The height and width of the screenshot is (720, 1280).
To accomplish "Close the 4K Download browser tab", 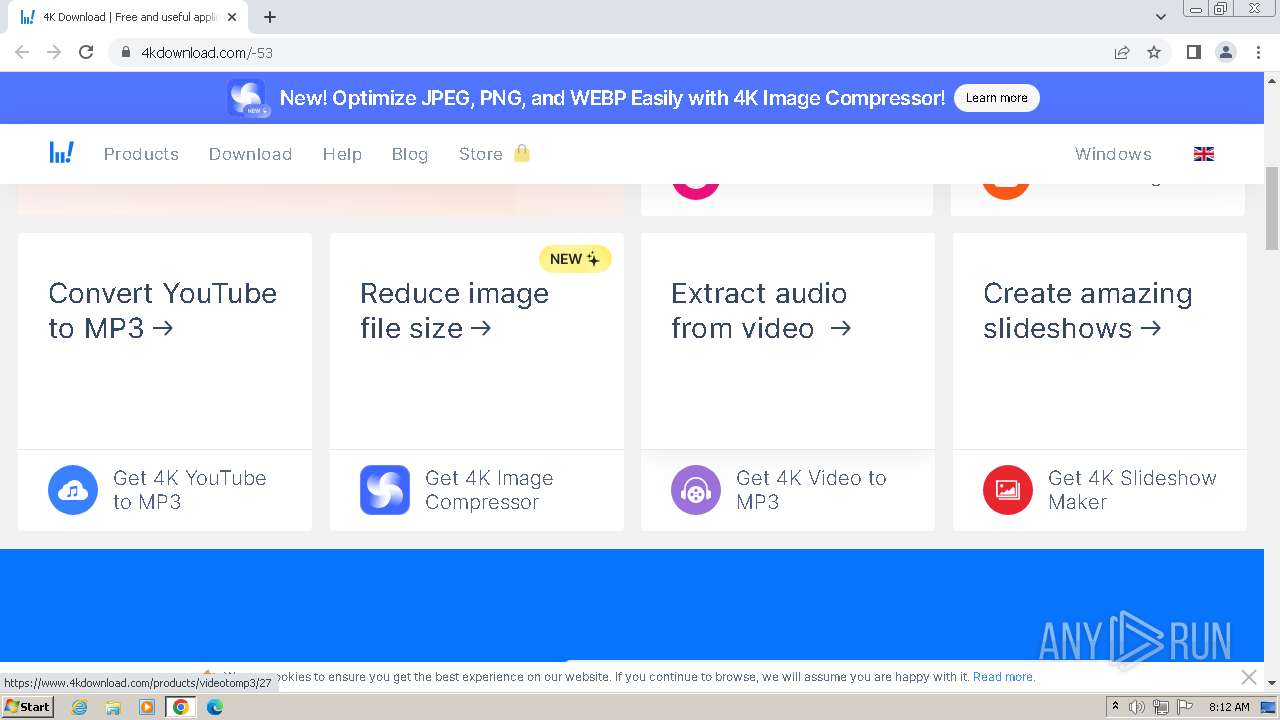I will coord(232,17).
